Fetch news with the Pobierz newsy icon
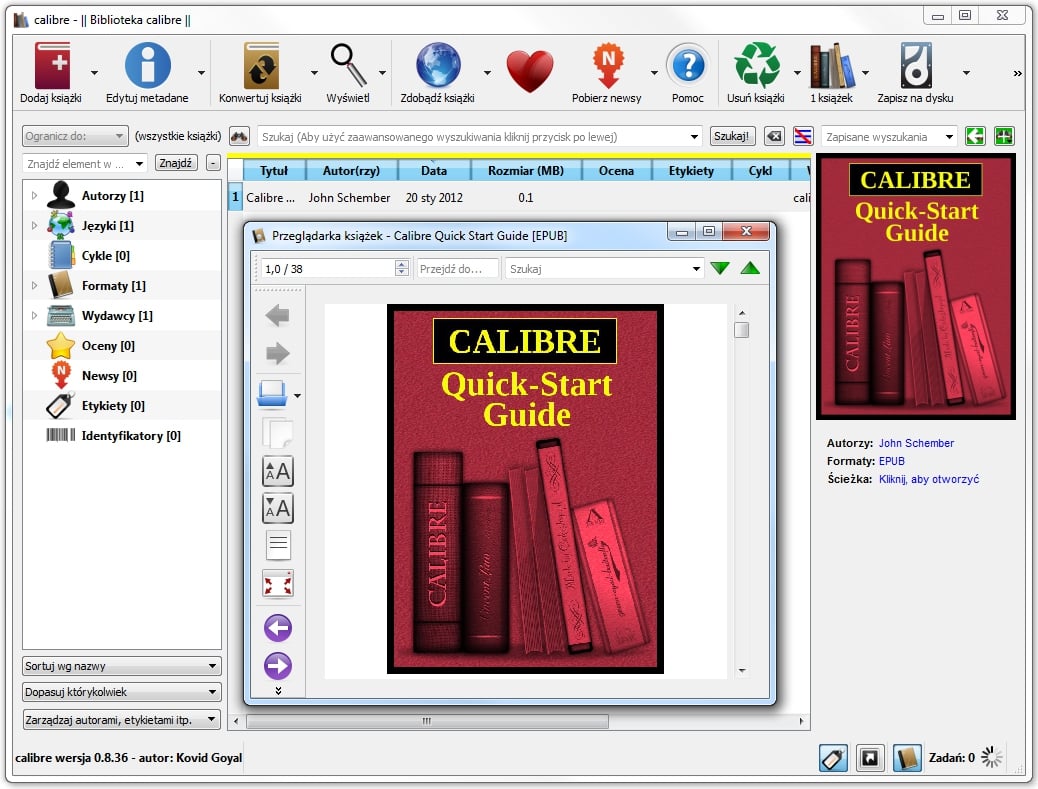Image resolution: width=1038 pixels, height=789 pixels. 608,65
